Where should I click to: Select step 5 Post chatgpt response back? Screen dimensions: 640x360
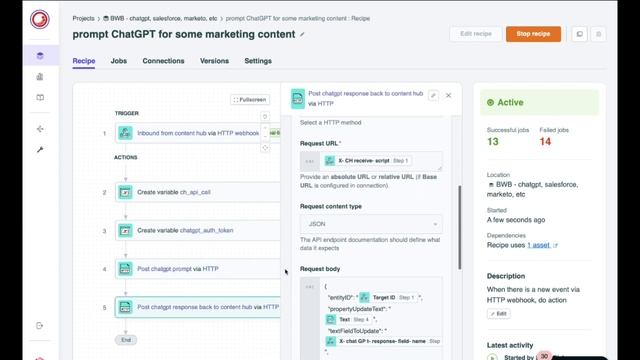coord(198,307)
